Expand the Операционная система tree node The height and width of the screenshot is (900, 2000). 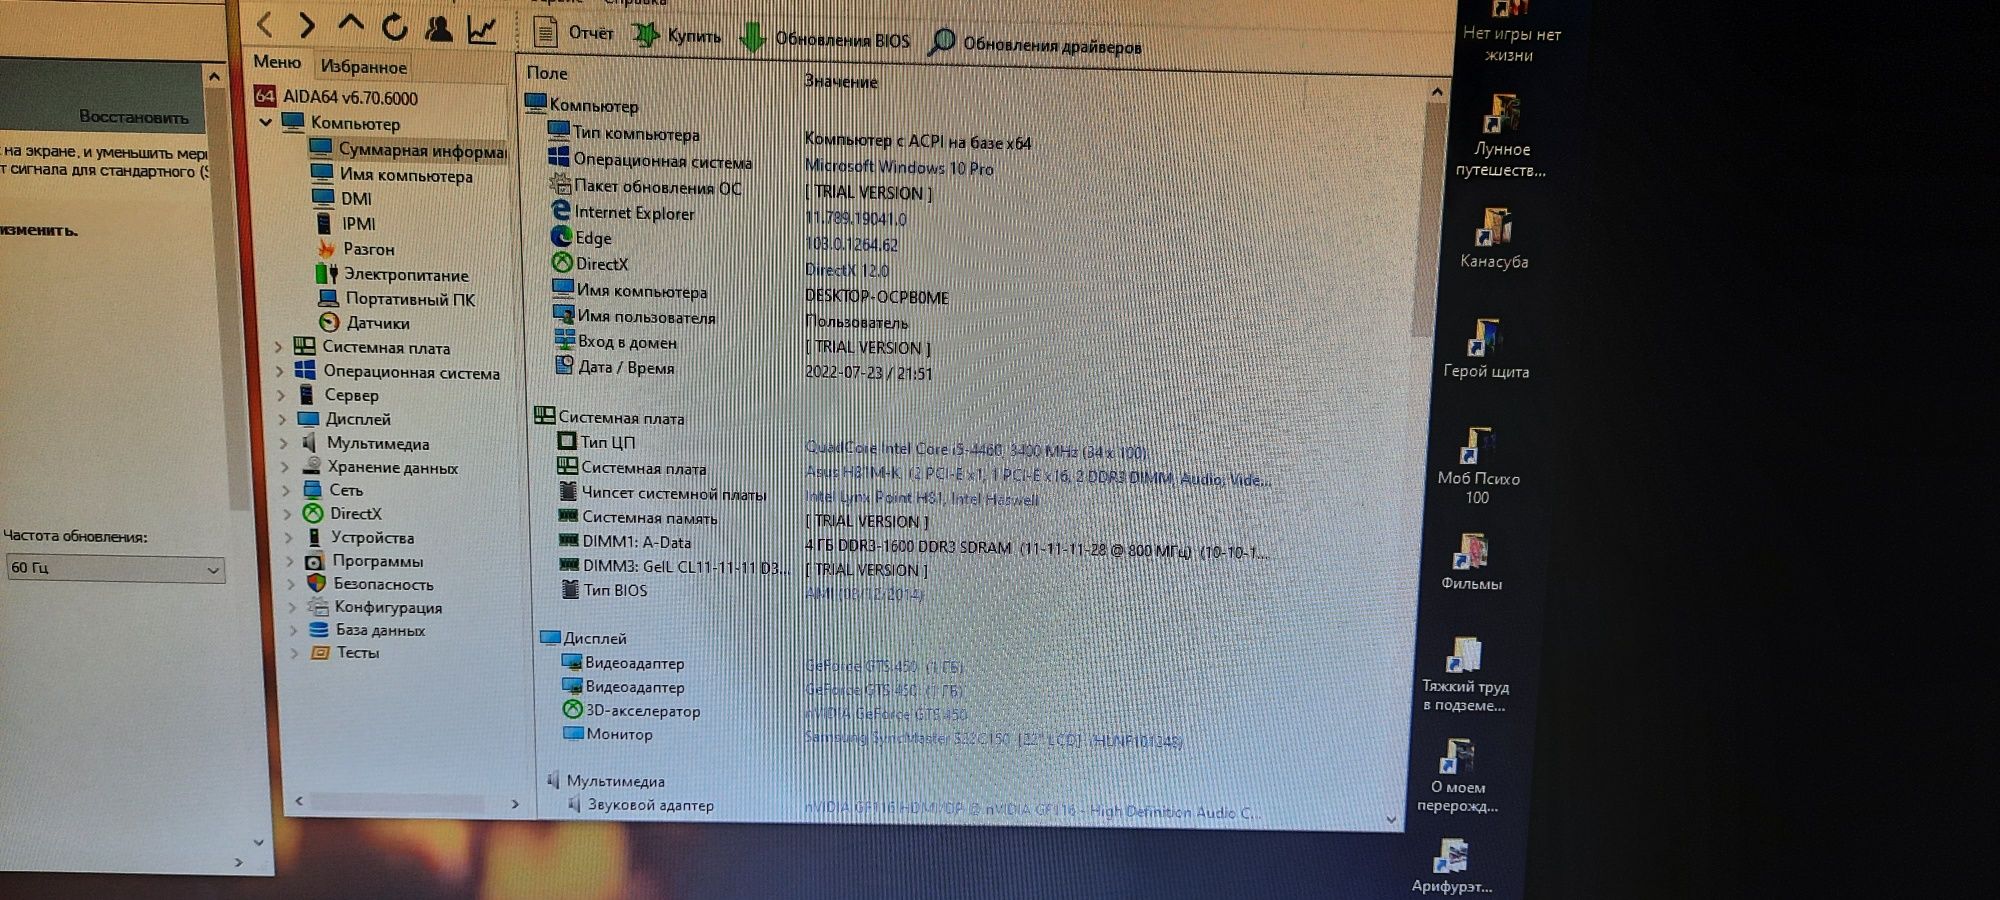coord(280,371)
